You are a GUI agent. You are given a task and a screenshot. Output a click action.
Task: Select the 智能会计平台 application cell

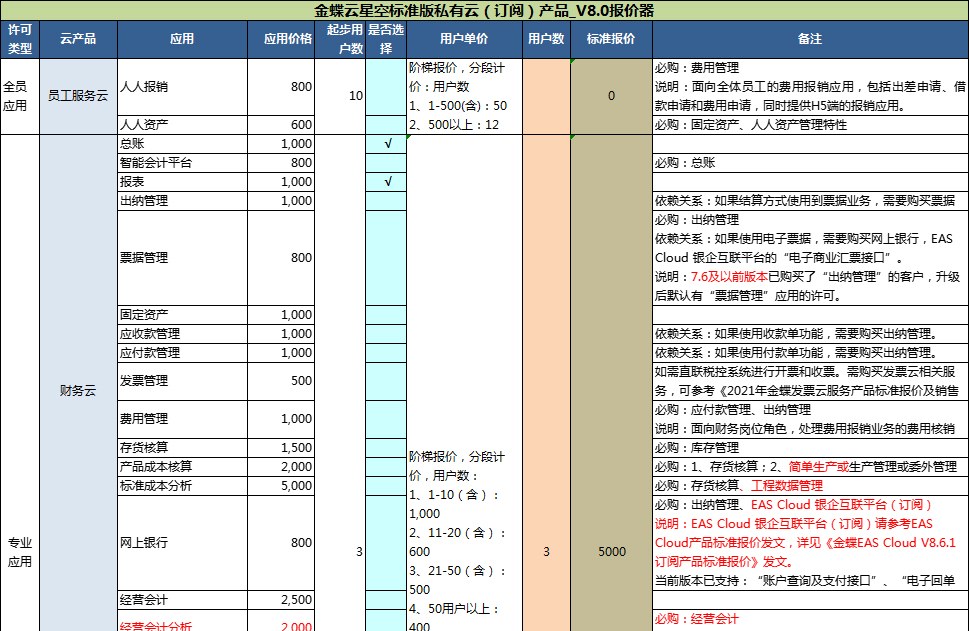point(182,163)
